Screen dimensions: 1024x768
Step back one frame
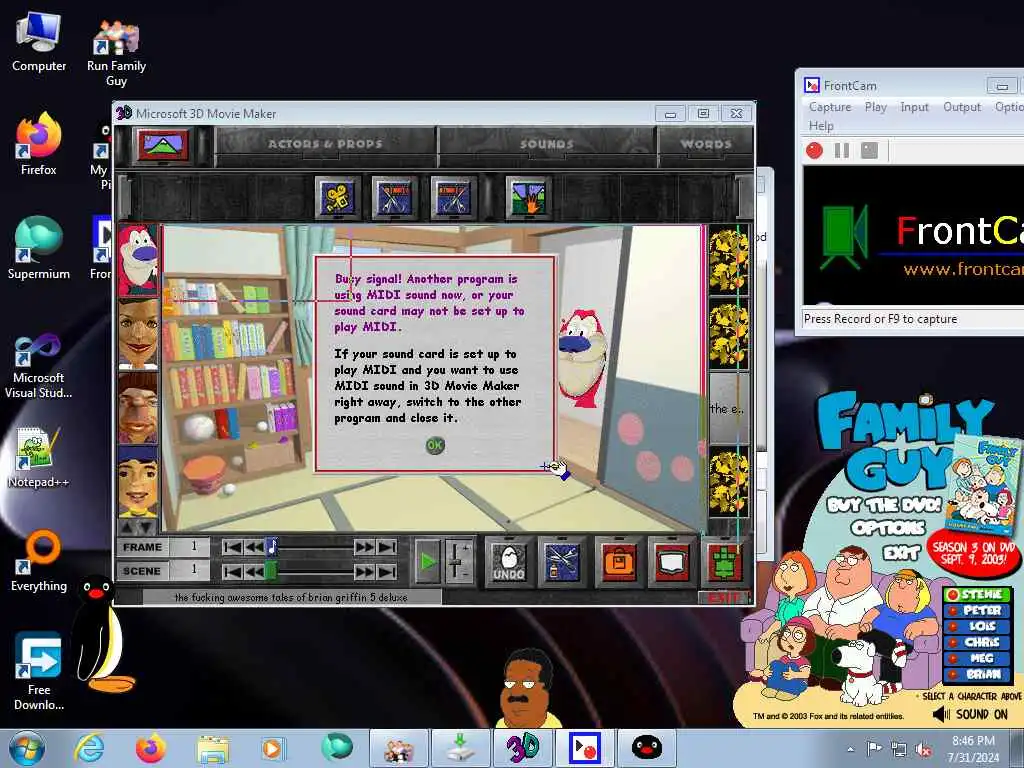253,547
